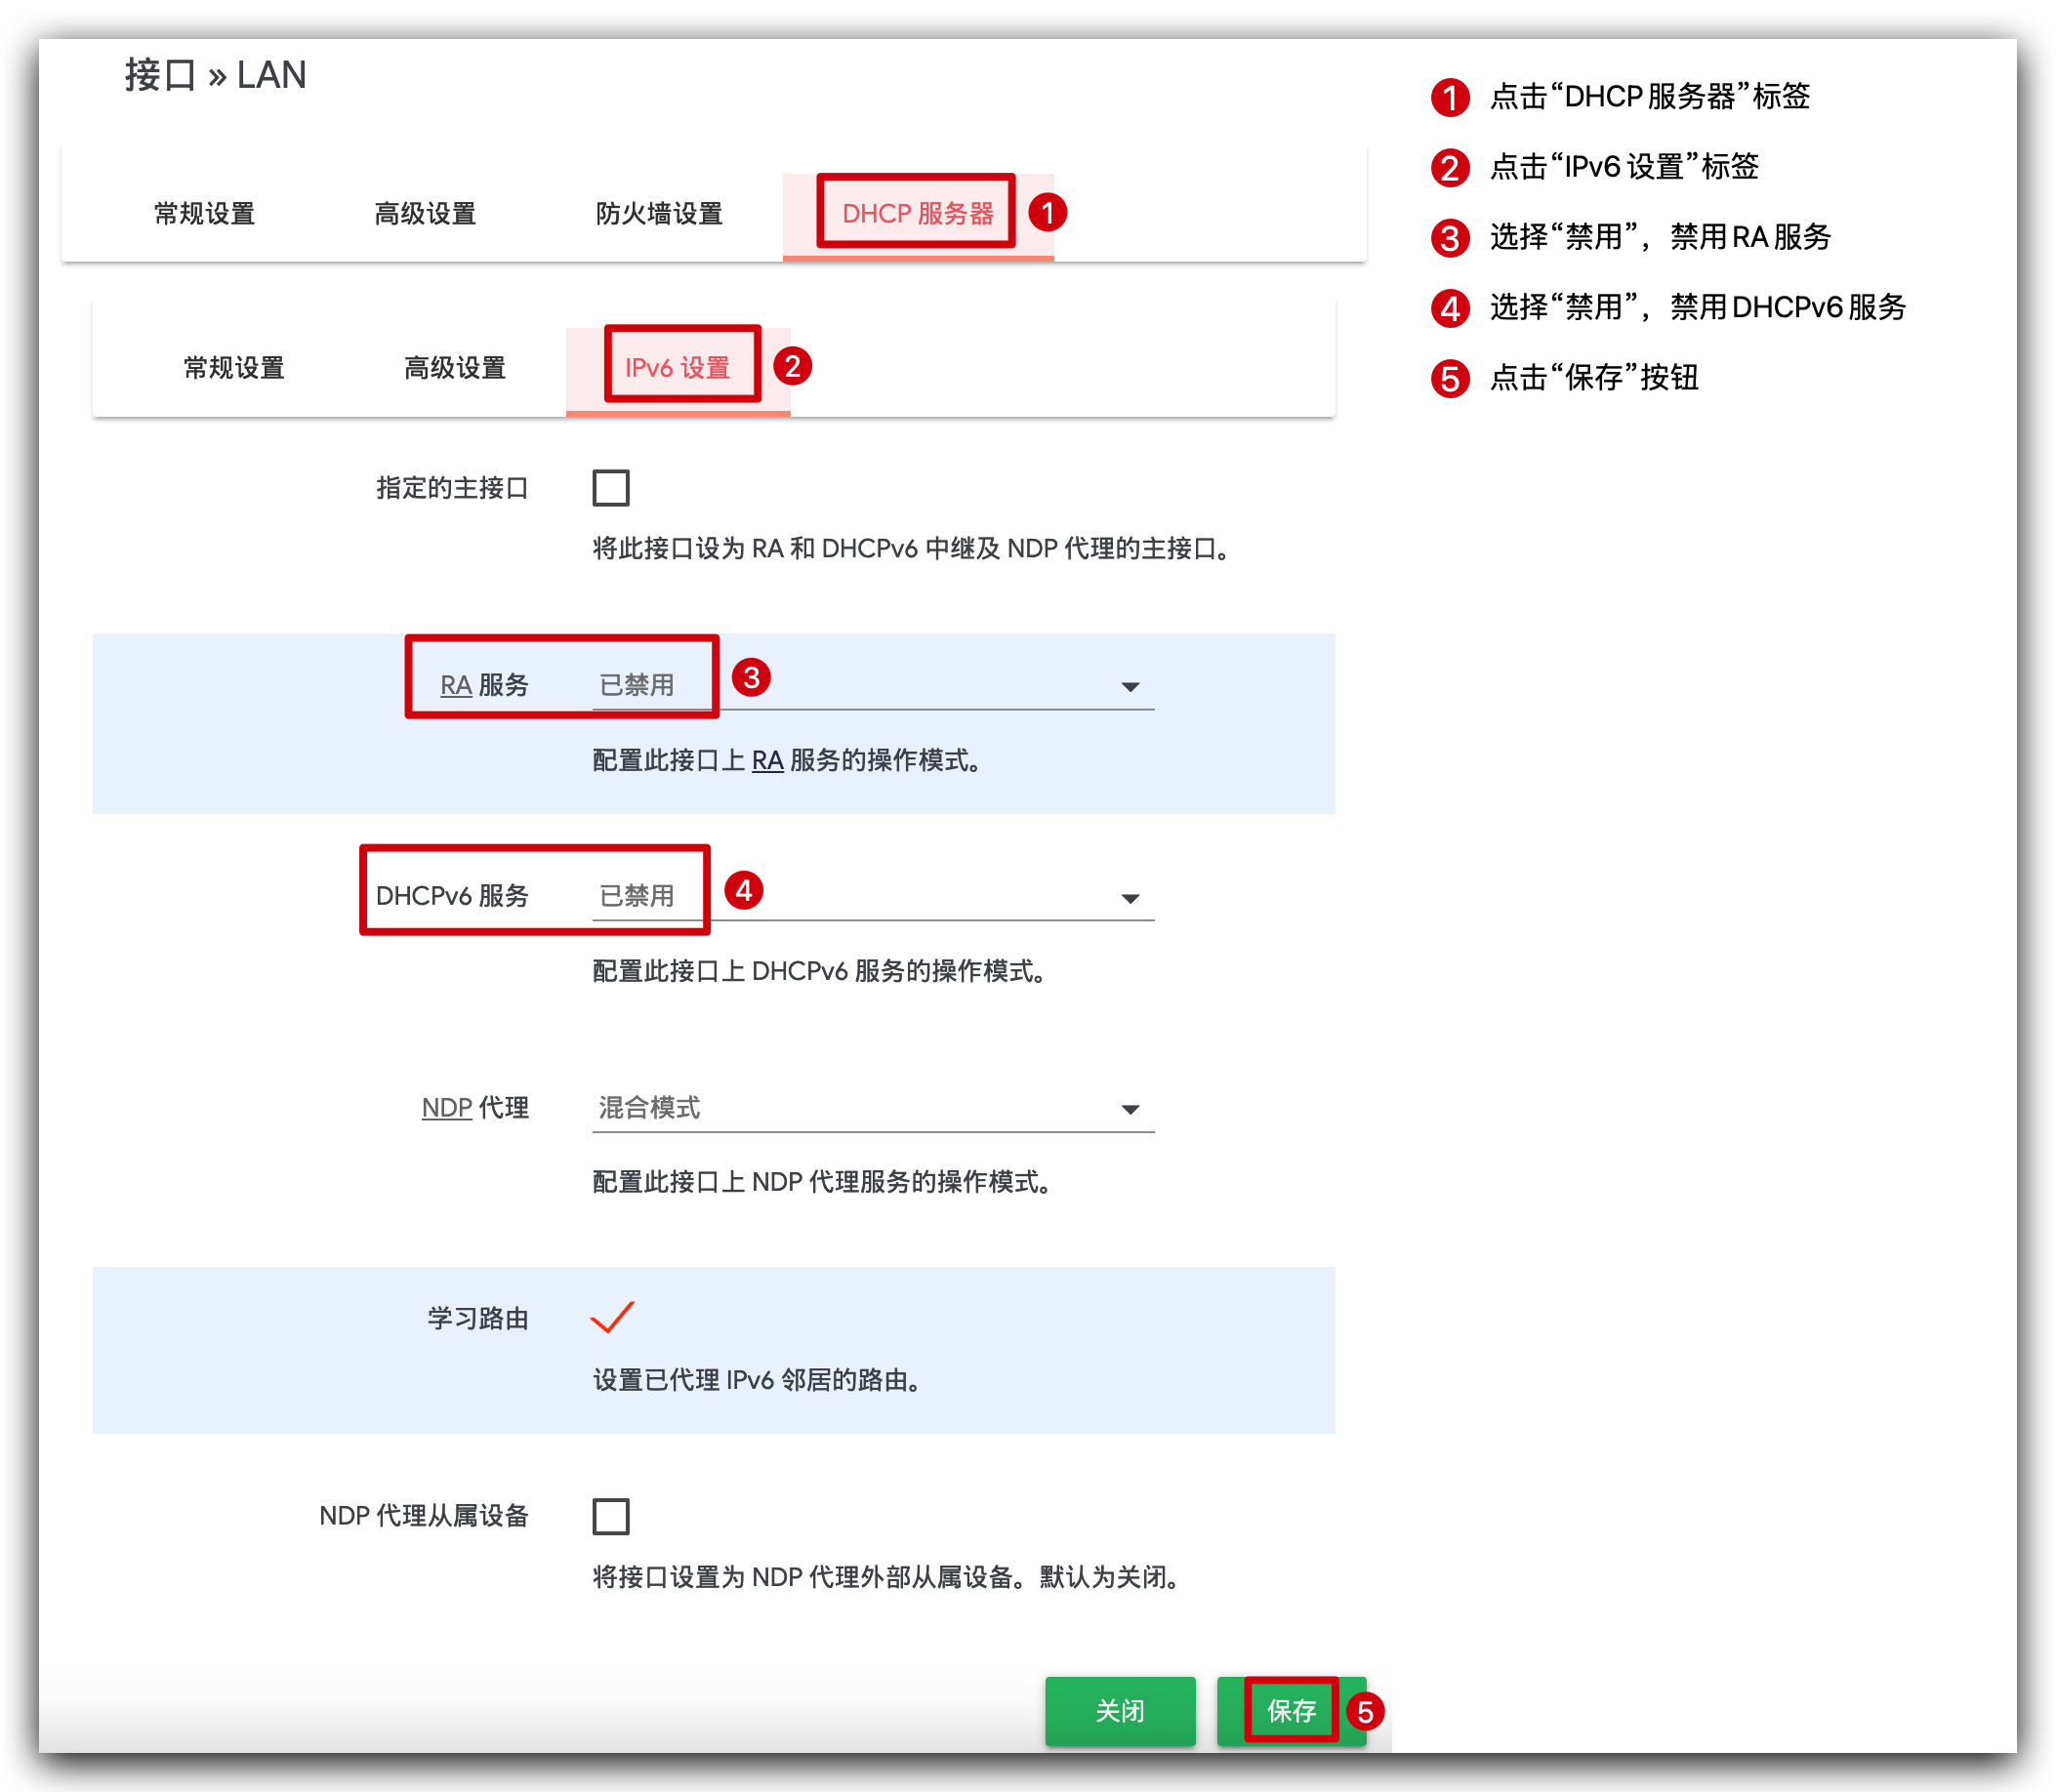Click the 接口 » LAN heading

(215, 76)
